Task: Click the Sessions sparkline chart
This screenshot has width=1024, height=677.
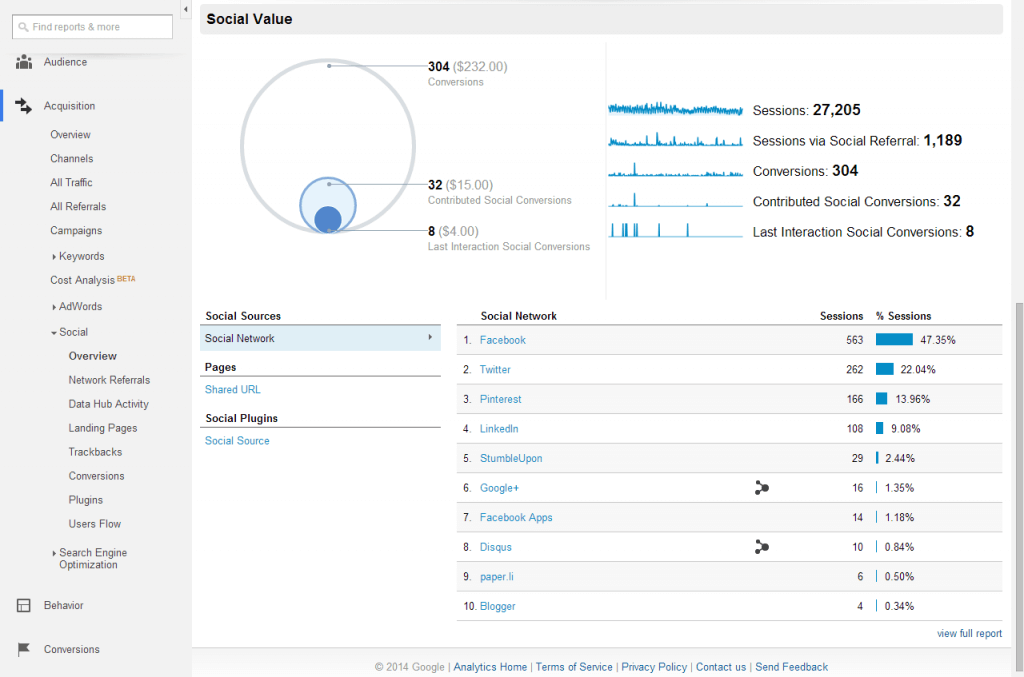Action: (675, 109)
